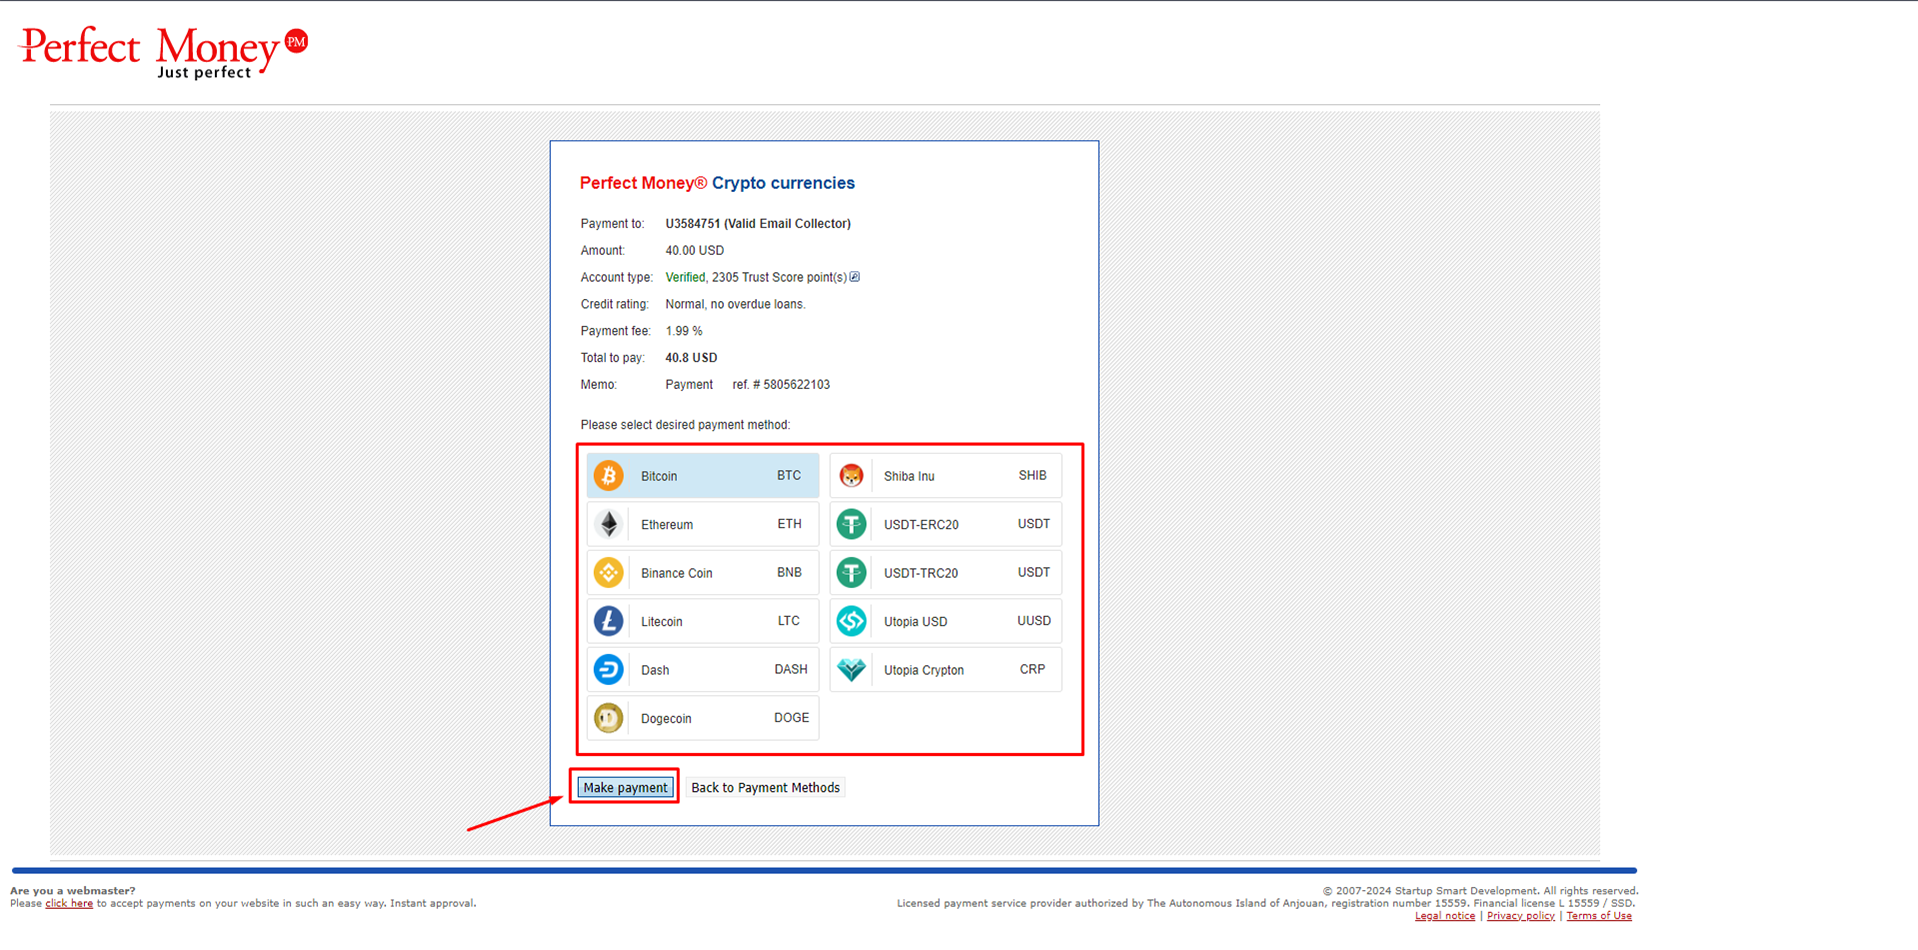Image resolution: width=1918 pixels, height=950 pixels.
Task: Go Back to Payment Methods
Action: coord(765,788)
